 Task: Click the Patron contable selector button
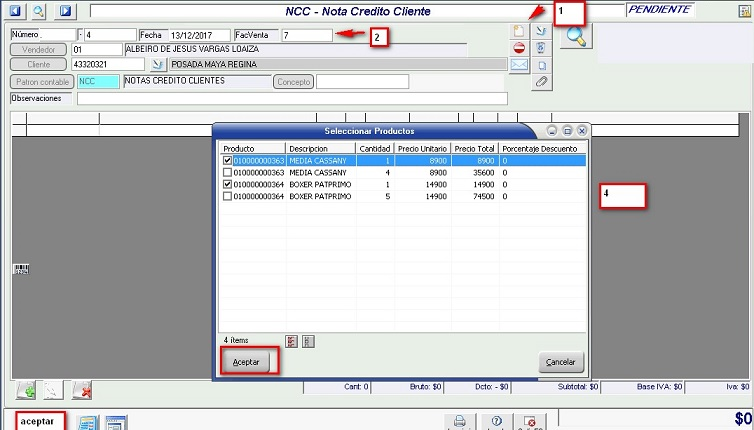tap(42, 82)
